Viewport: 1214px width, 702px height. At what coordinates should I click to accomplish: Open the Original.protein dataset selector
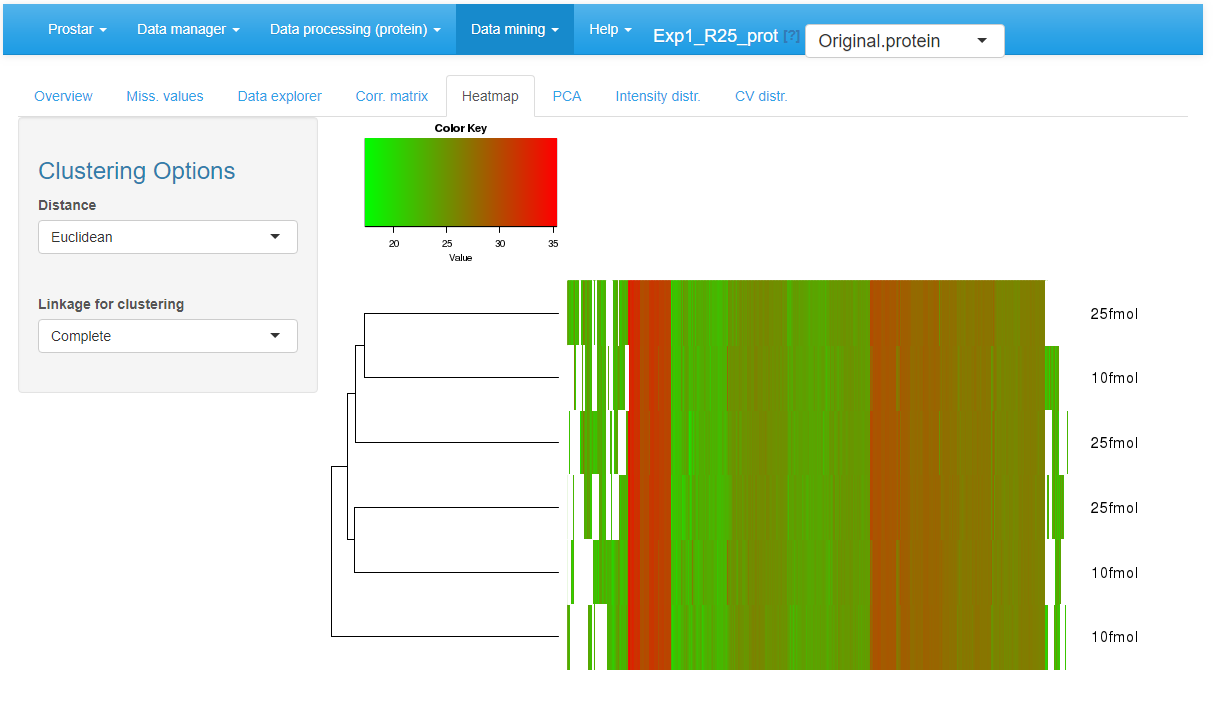point(903,41)
